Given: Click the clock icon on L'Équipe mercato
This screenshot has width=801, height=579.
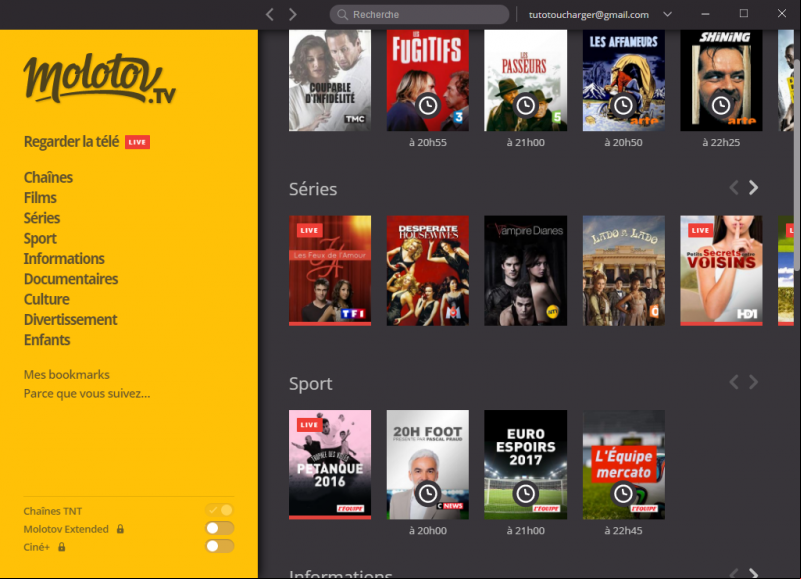Looking at the screenshot, I should 623,494.
